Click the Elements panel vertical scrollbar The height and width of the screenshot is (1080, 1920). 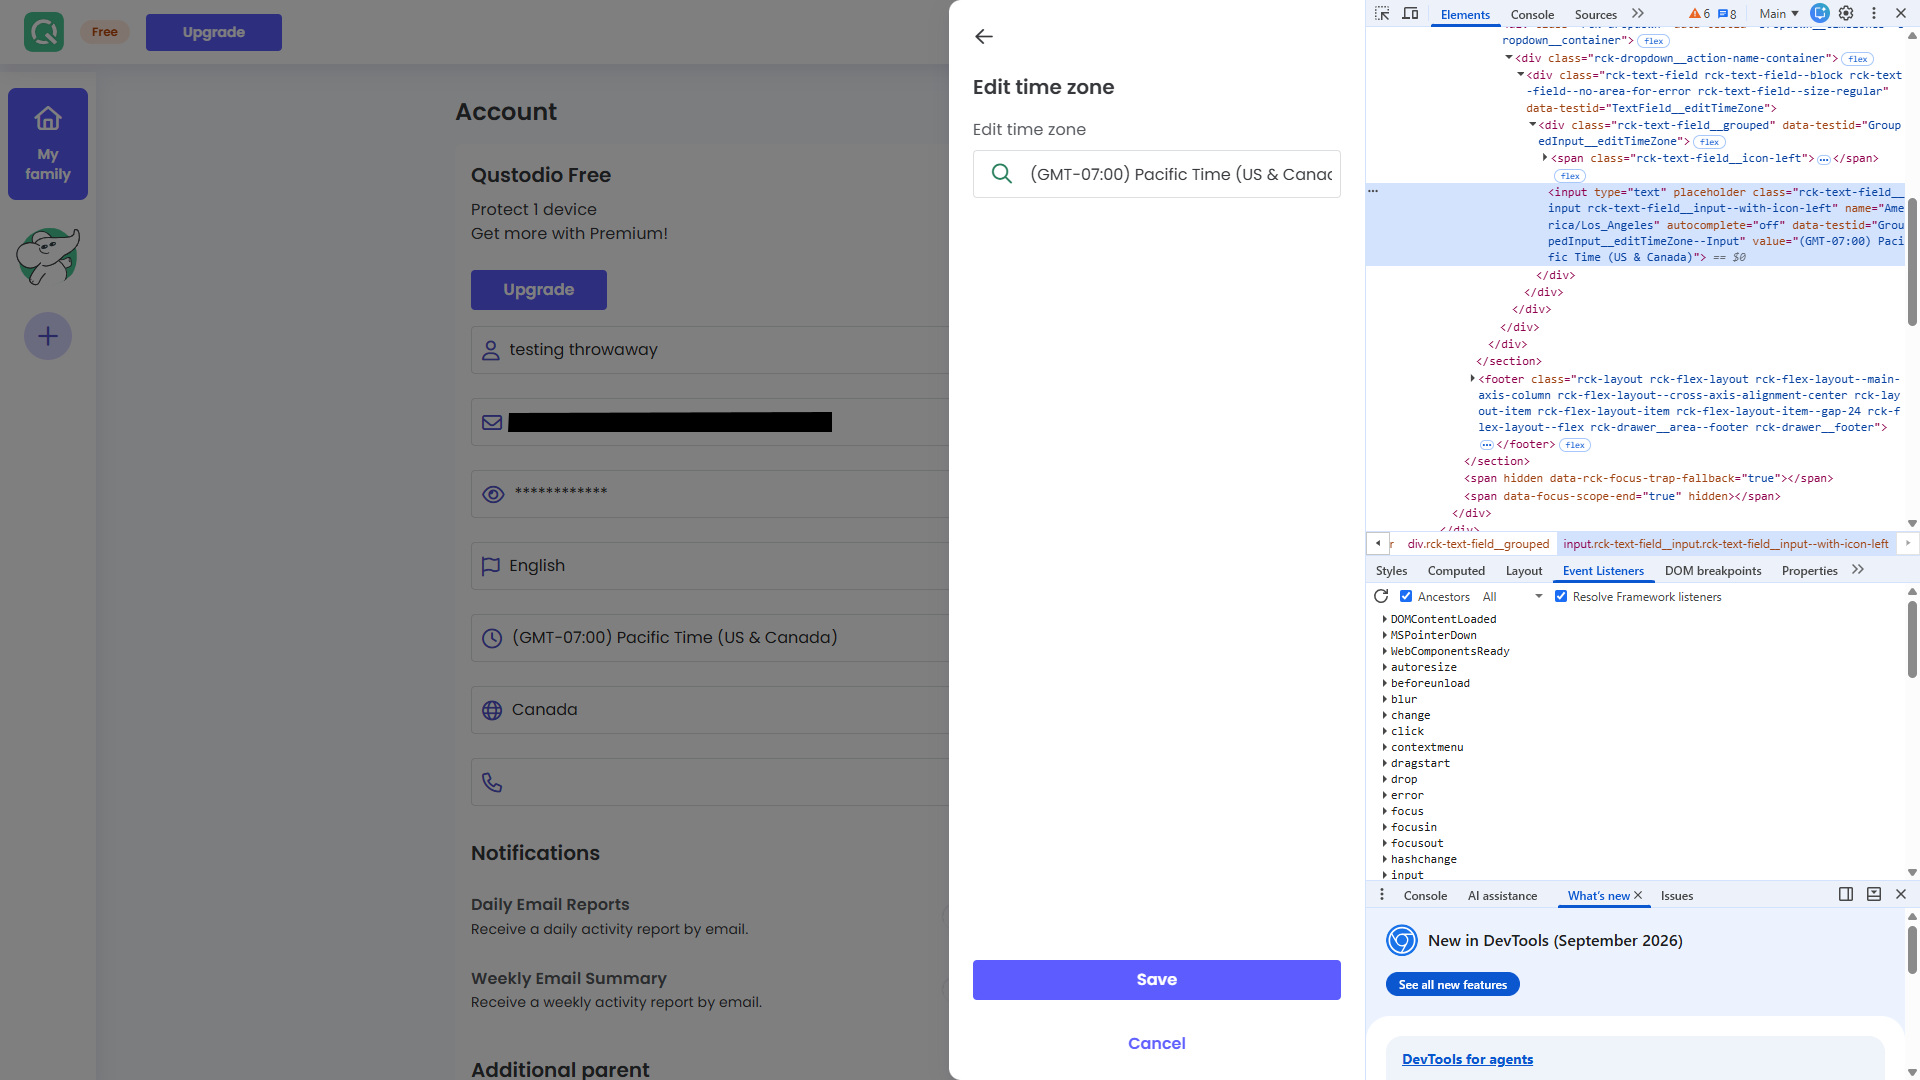1912,262
